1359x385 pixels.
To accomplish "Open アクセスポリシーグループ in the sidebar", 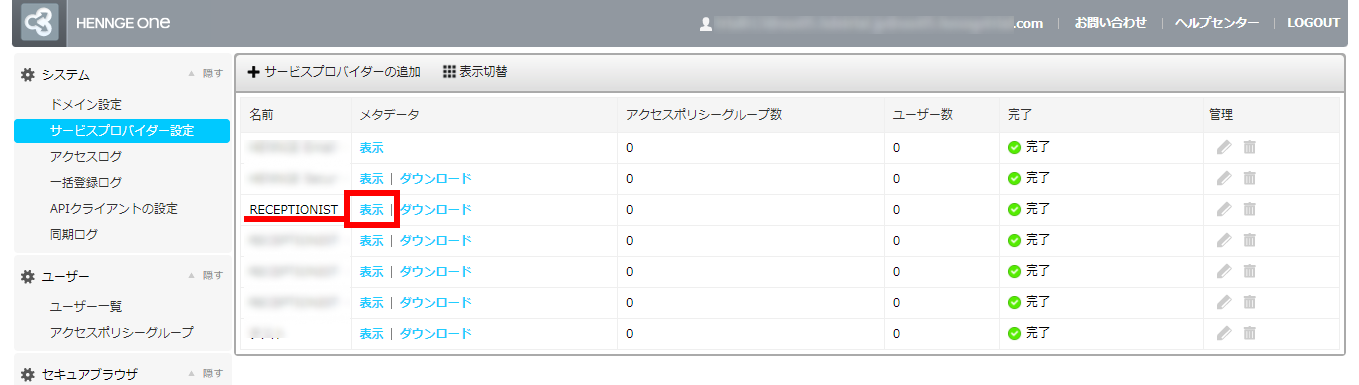I will coord(121,332).
